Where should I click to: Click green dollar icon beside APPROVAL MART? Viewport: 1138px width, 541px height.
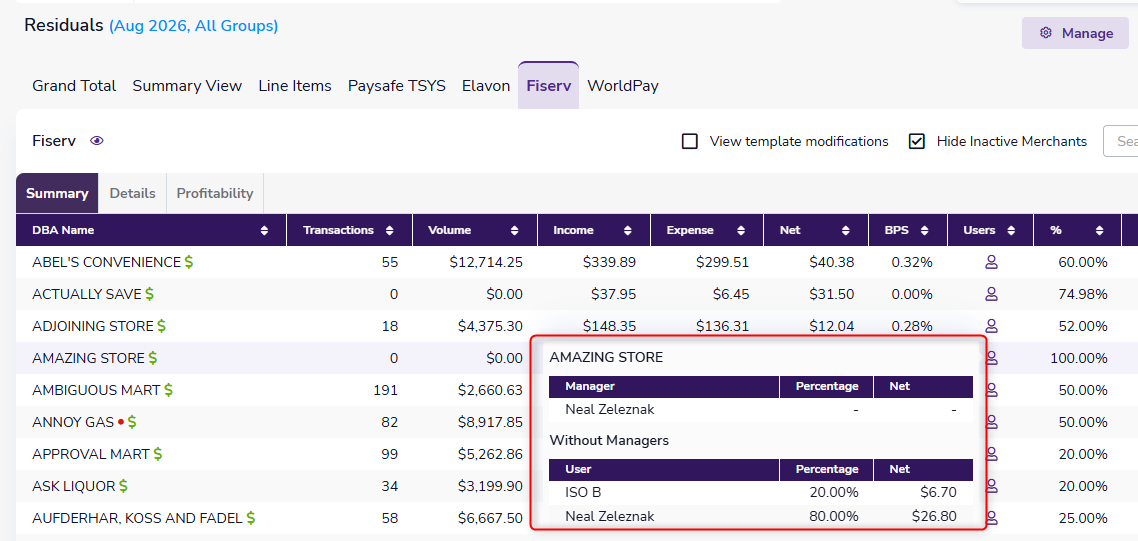[157, 454]
